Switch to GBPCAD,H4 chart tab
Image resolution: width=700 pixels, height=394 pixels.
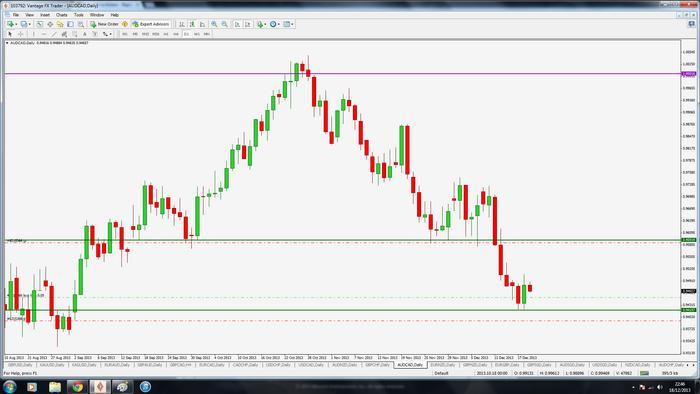181,365
